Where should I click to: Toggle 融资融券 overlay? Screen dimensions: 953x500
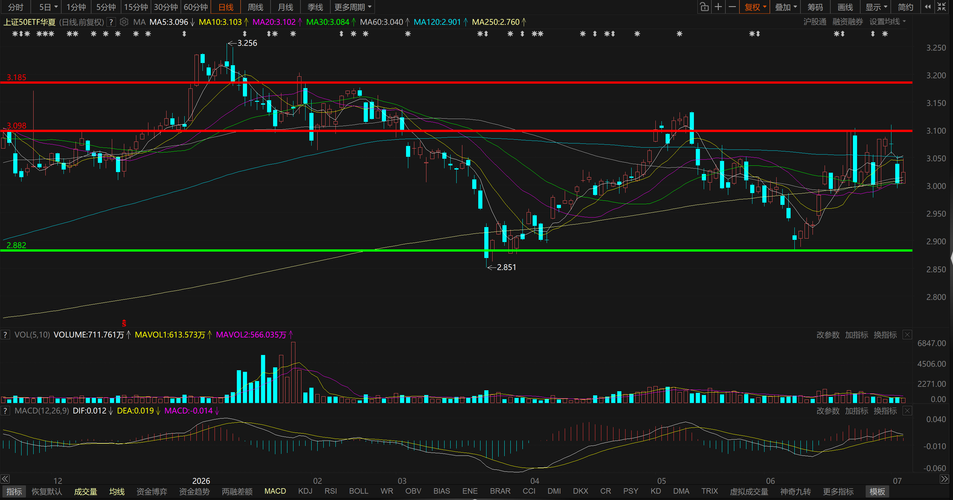(x=847, y=22)
